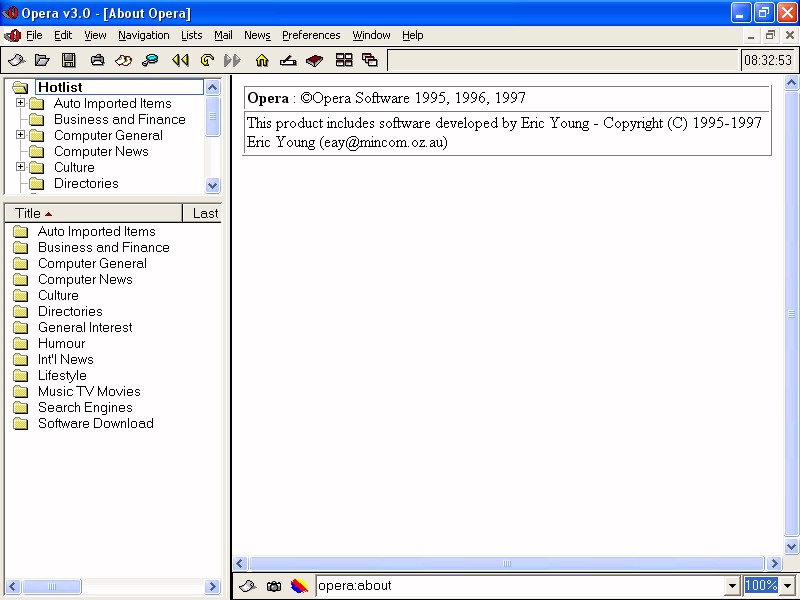Open the address field dropdown arrow
The image size is (800, 600).
coord(732,586)
